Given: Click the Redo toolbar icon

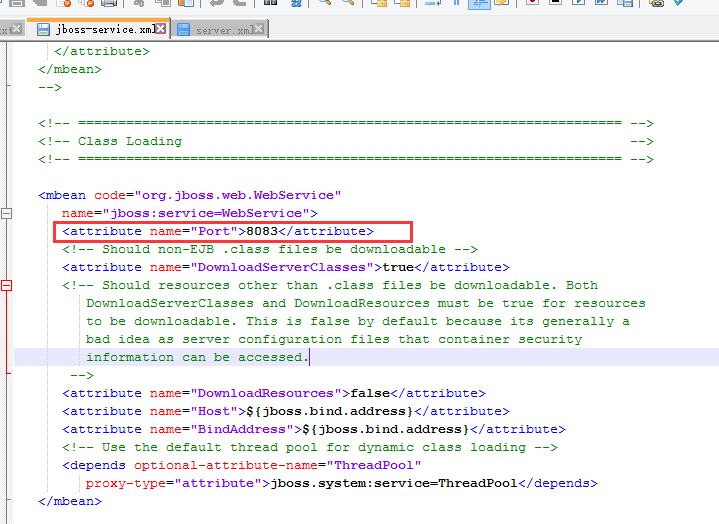Looking at the screenshot, I should [x=239, y=3].
